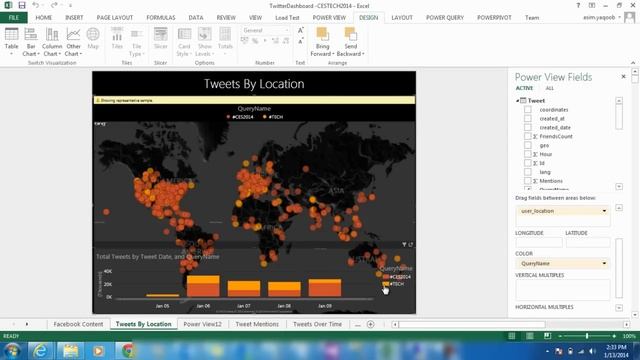Screen dimensions: 640x360
Task: Open the Show Levels dropdown
Action: 204,42
